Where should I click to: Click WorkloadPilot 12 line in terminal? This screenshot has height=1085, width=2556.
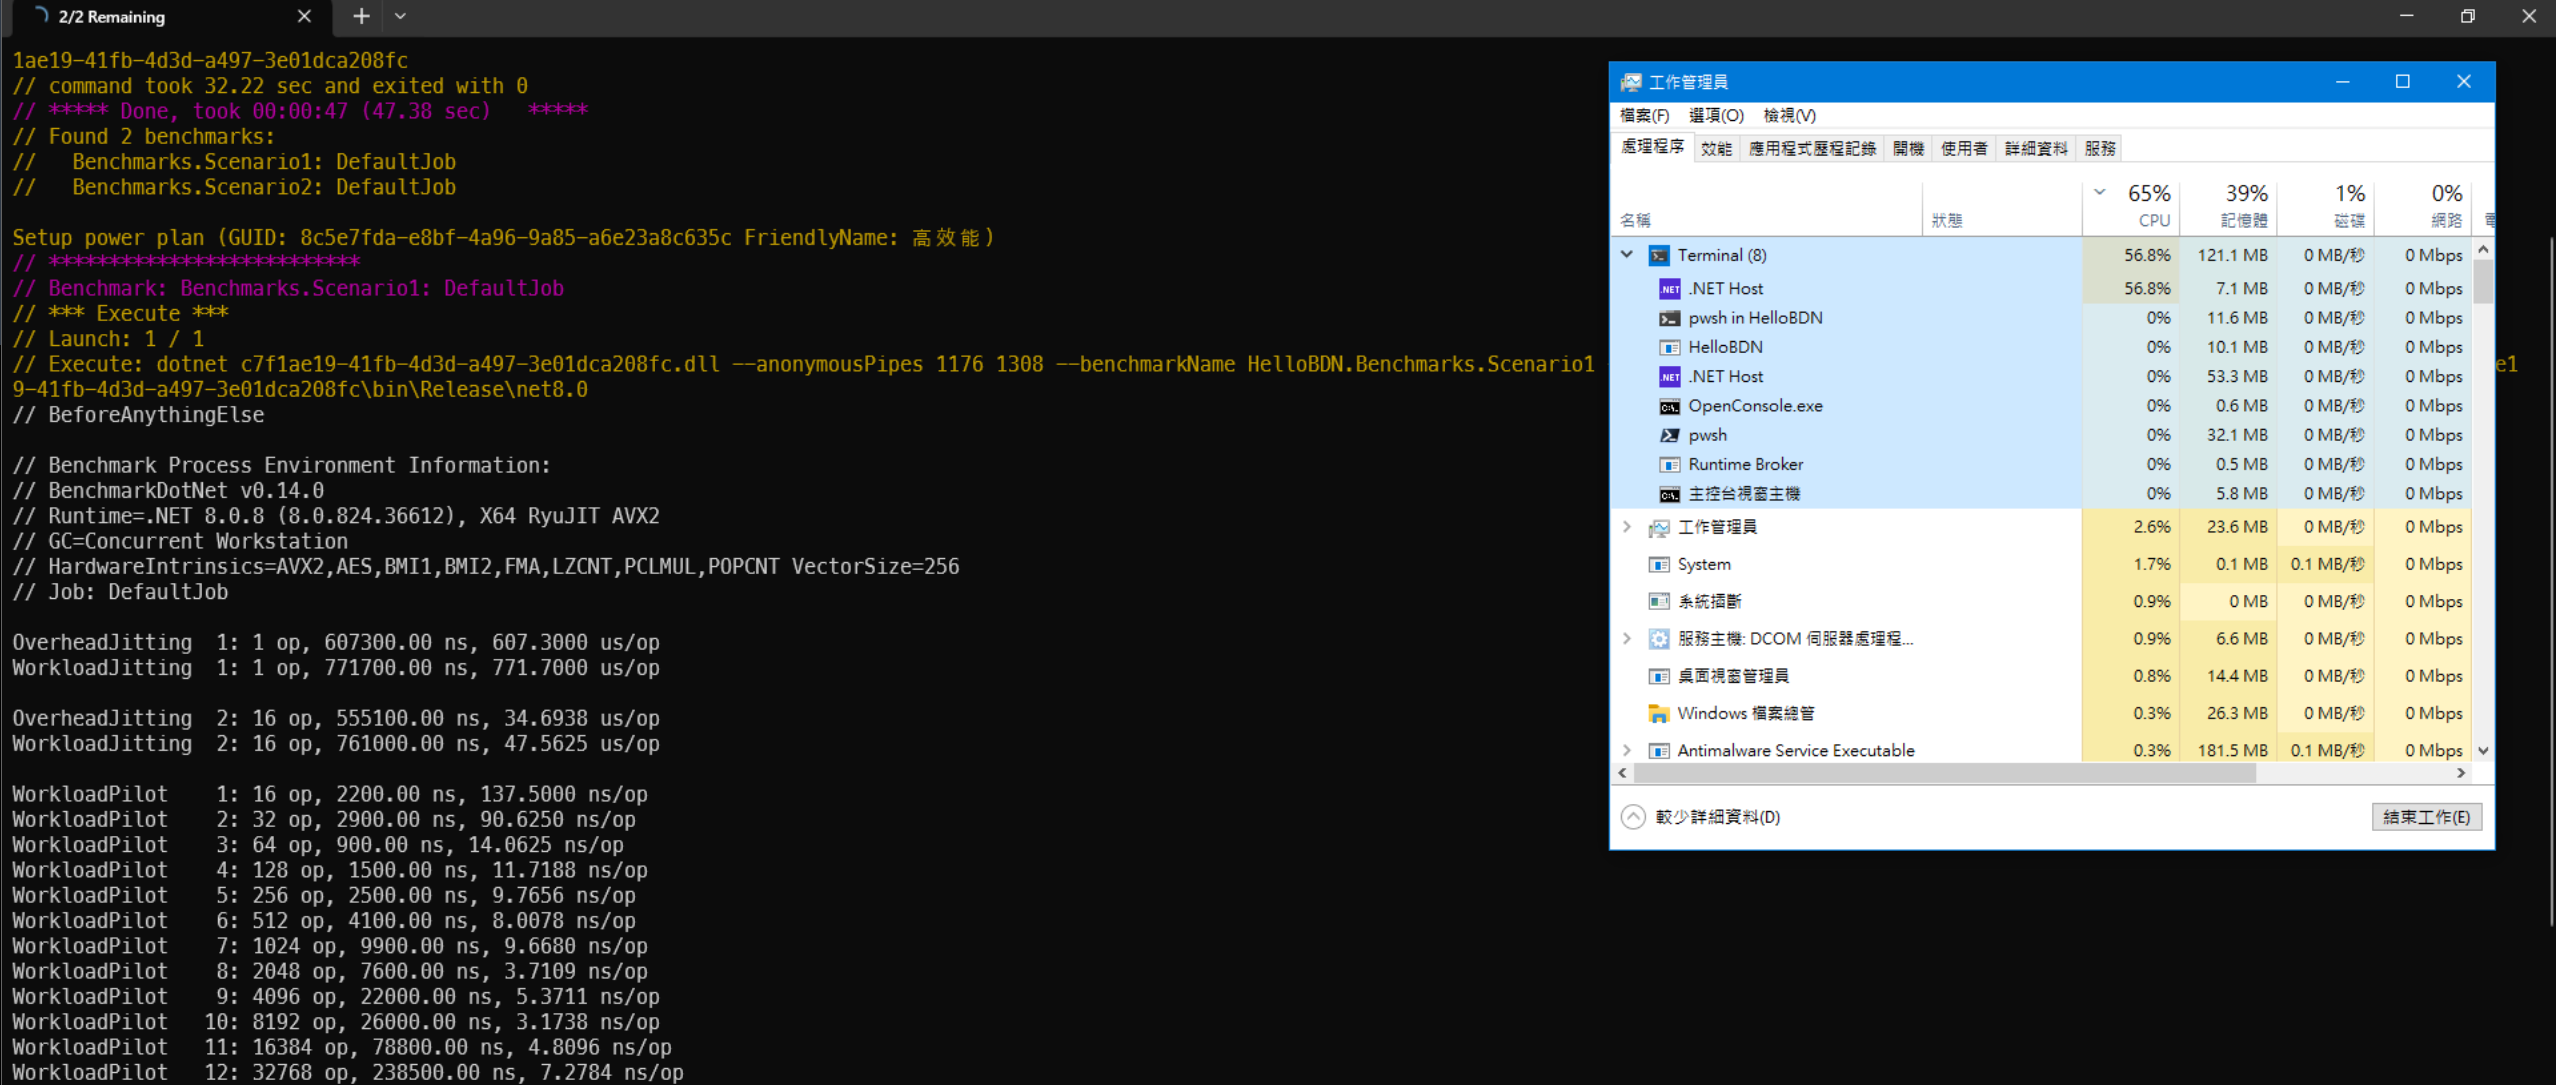pos(348,1073)
